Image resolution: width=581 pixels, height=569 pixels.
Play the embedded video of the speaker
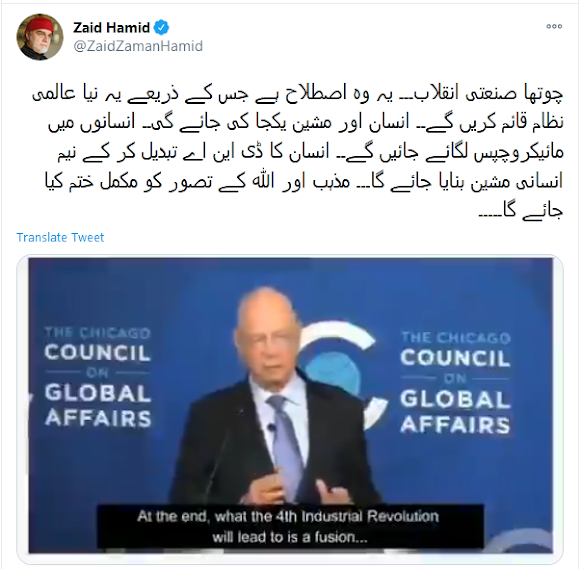click(x=290, y=405)
